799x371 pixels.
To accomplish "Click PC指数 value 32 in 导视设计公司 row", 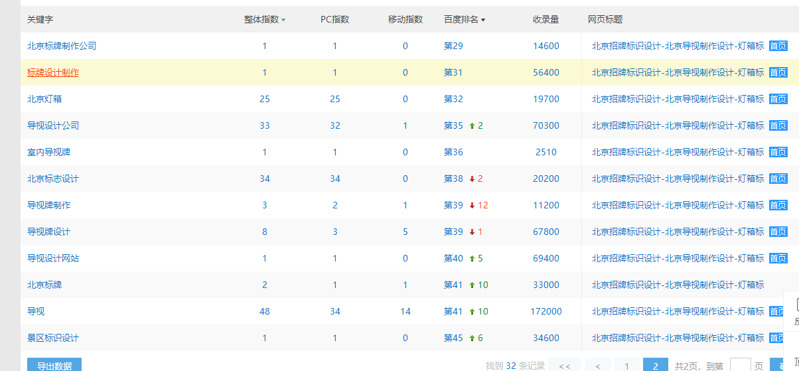I will click(x=335, y=125).
